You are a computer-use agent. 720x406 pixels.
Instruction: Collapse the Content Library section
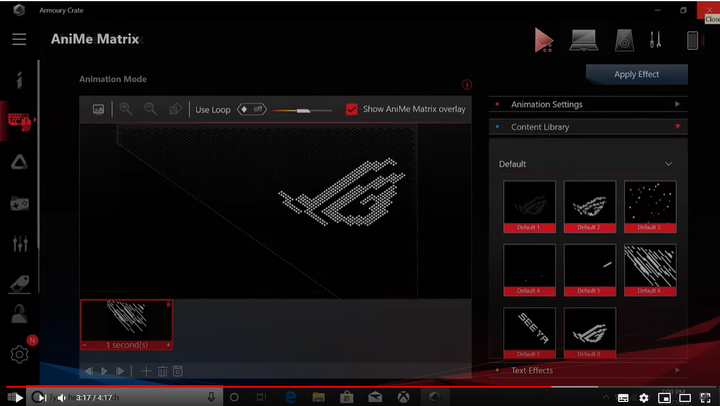coord(588,127)
